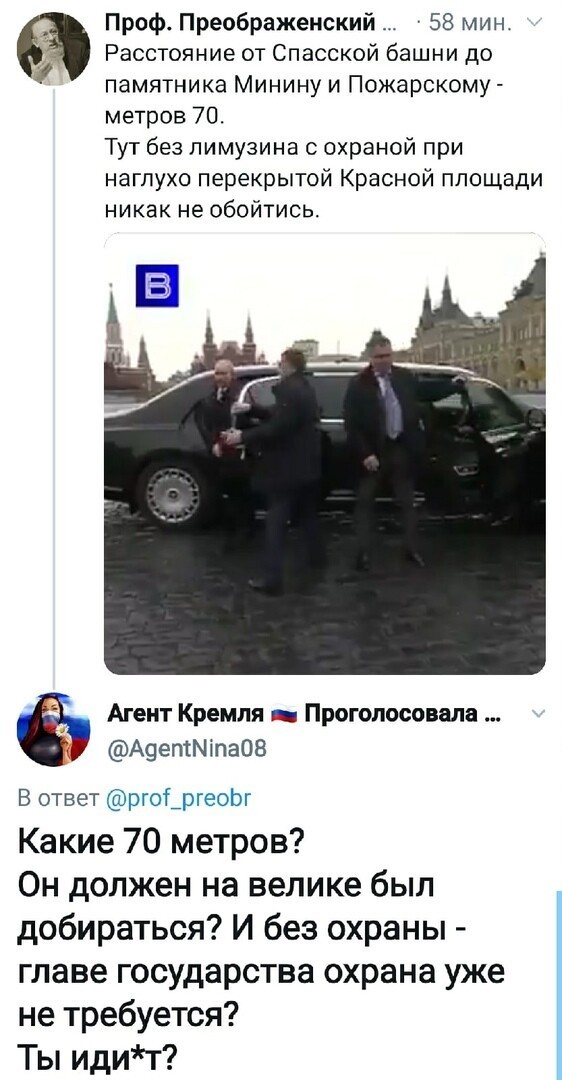Viewport: 562px width, 1080px height.
Task: Expand the first tweet's chevron menu
Action: [538, 27]
